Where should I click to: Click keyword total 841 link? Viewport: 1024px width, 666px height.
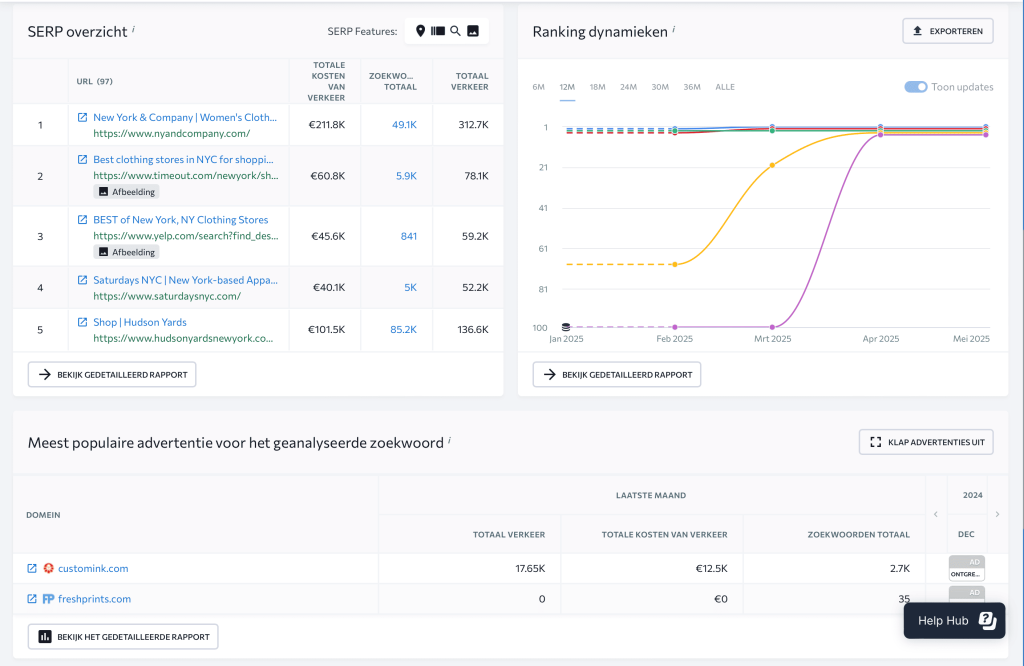tap(409, 236)
